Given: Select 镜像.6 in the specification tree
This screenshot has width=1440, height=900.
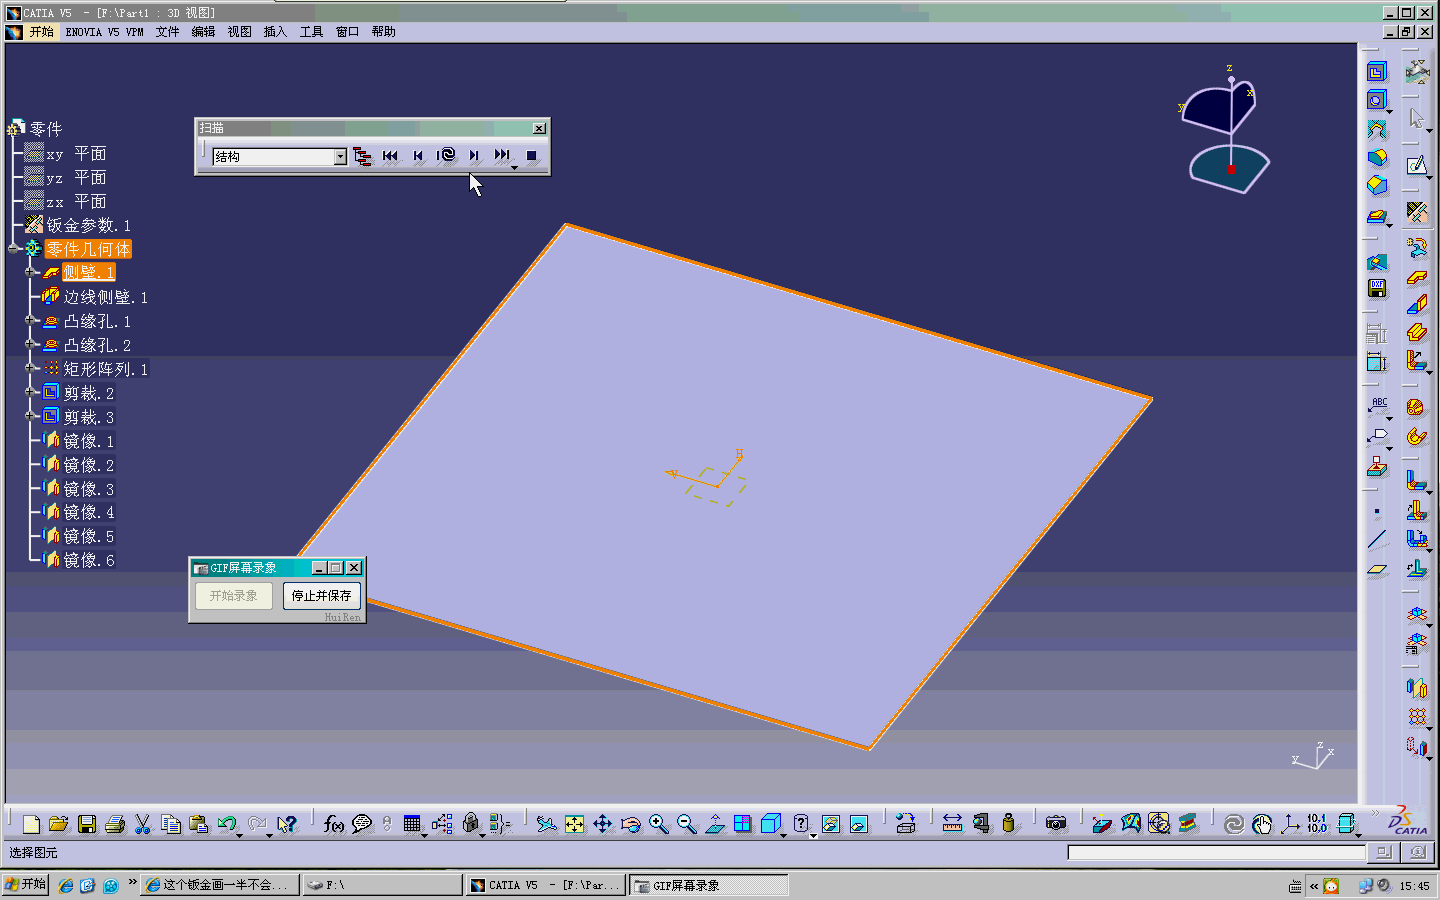Looking at the screenshot, I should coord(89,560).
